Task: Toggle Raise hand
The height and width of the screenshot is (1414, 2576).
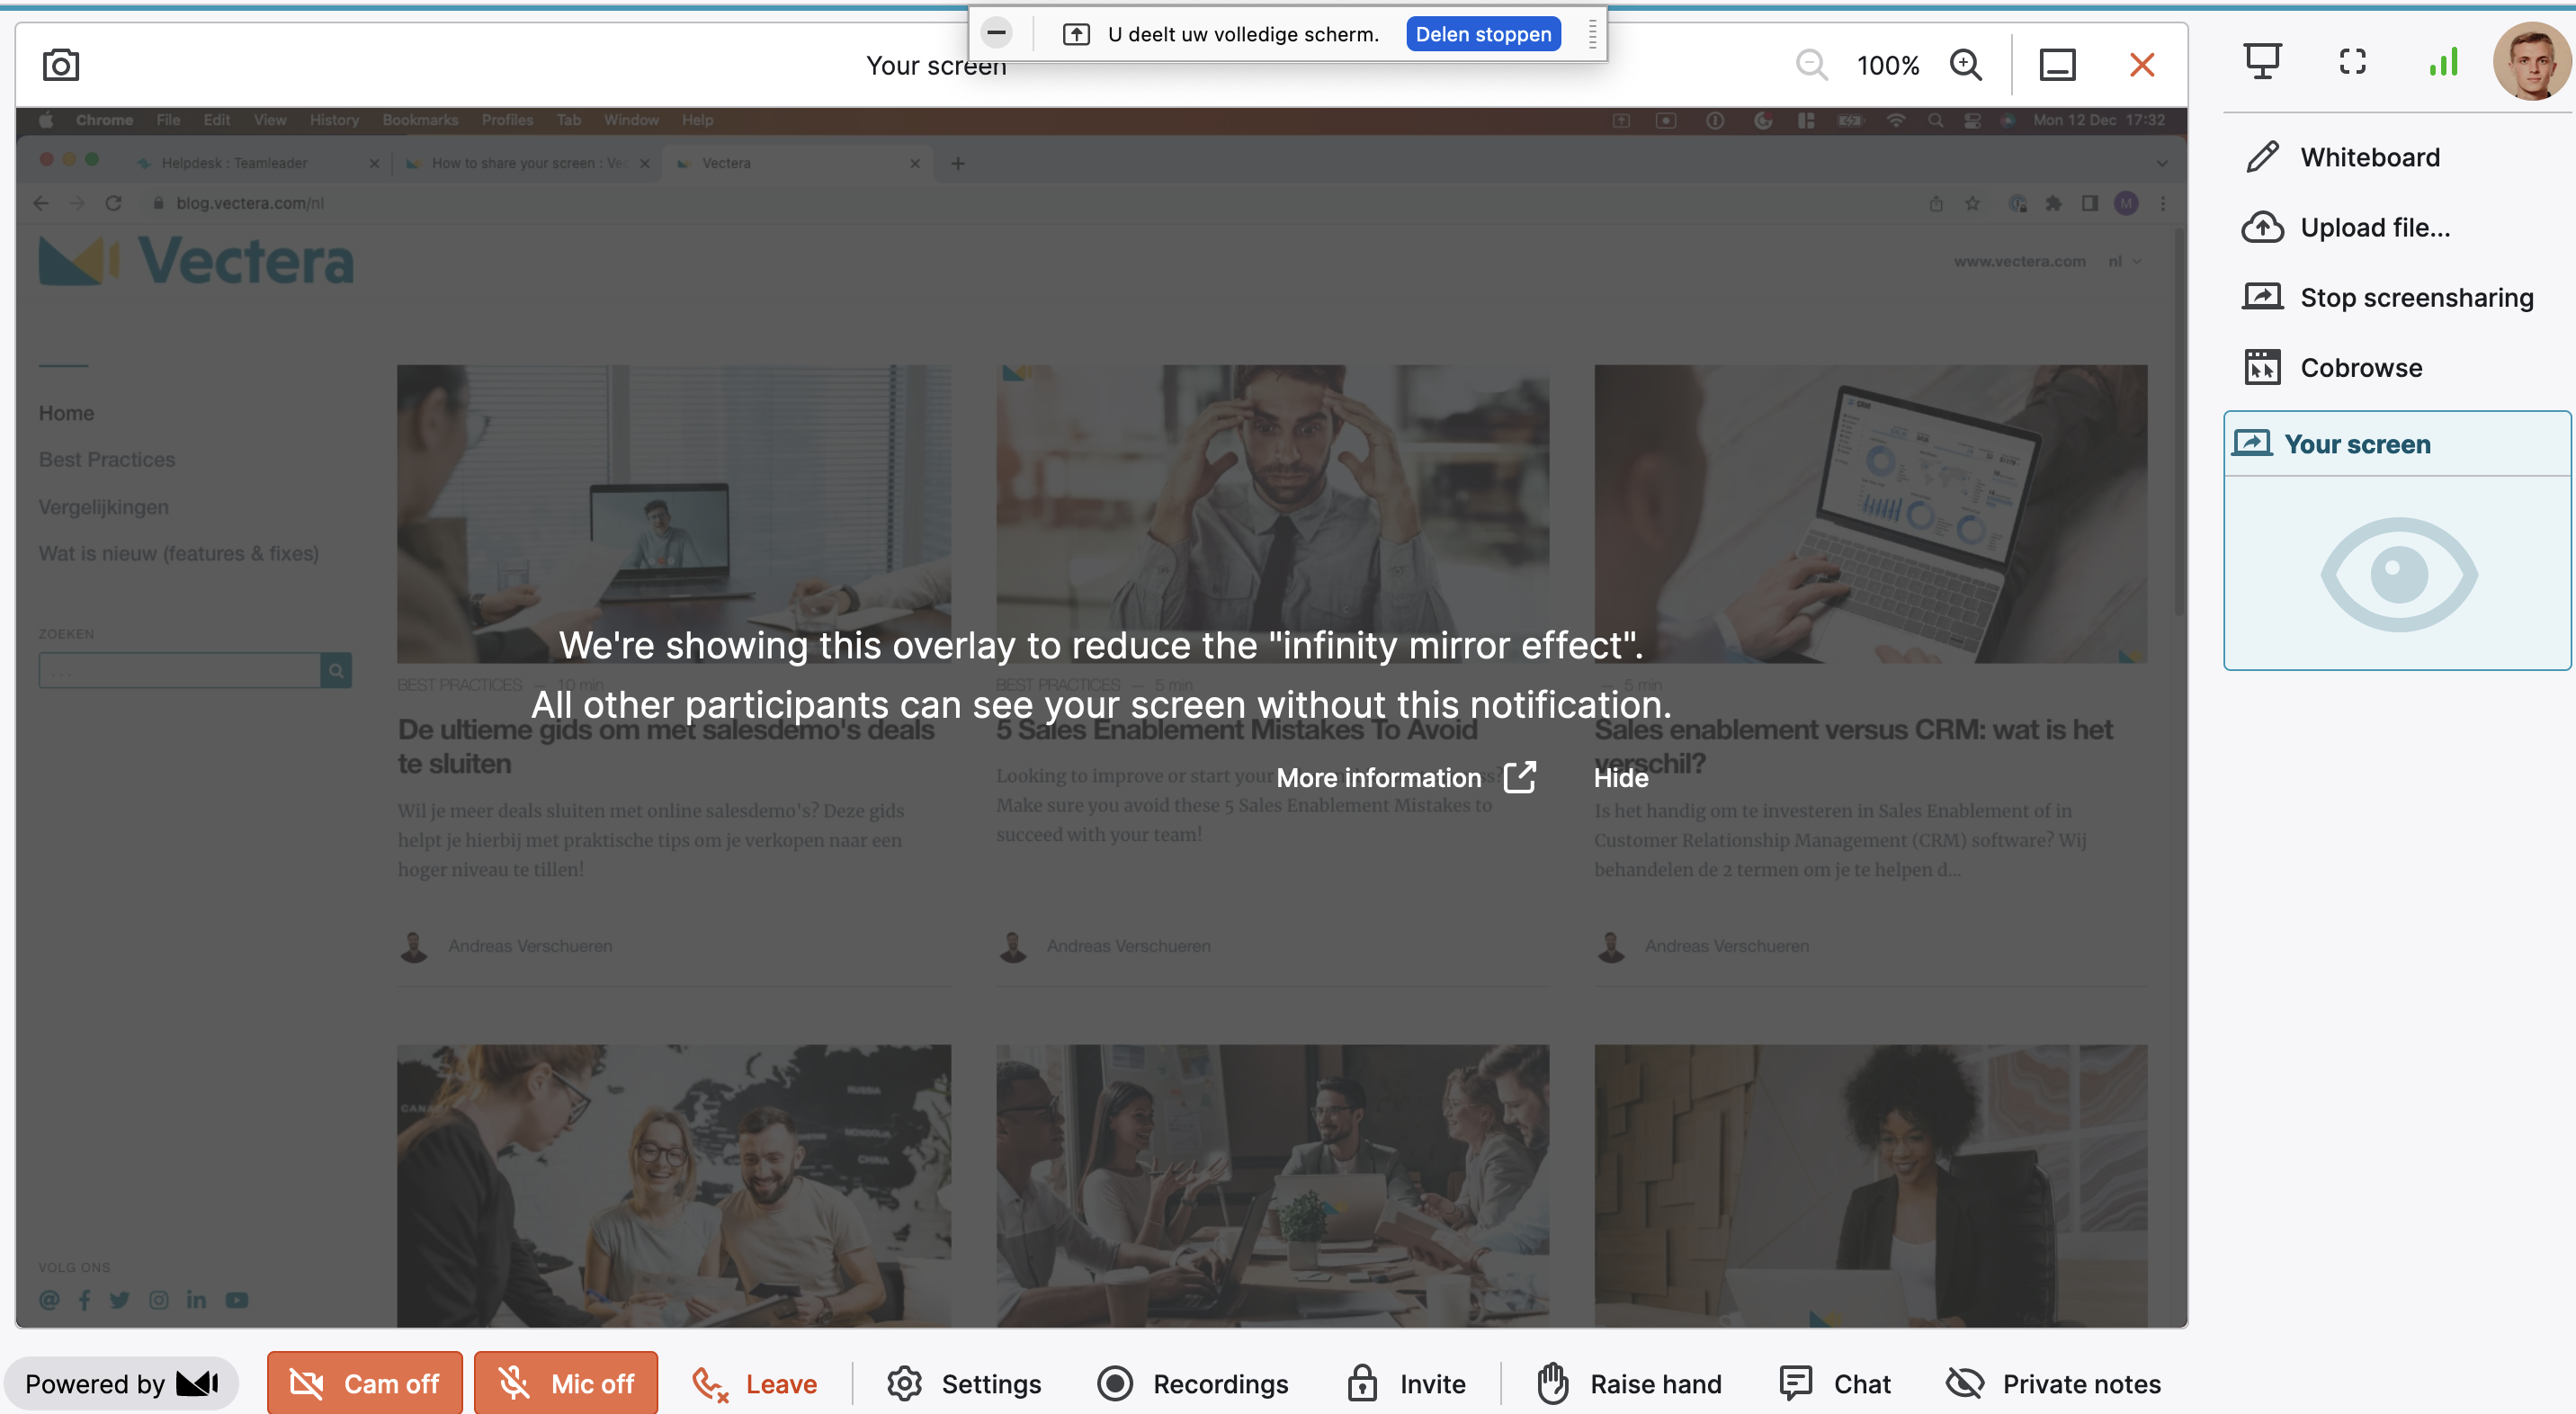Action: [1629, 1383]
